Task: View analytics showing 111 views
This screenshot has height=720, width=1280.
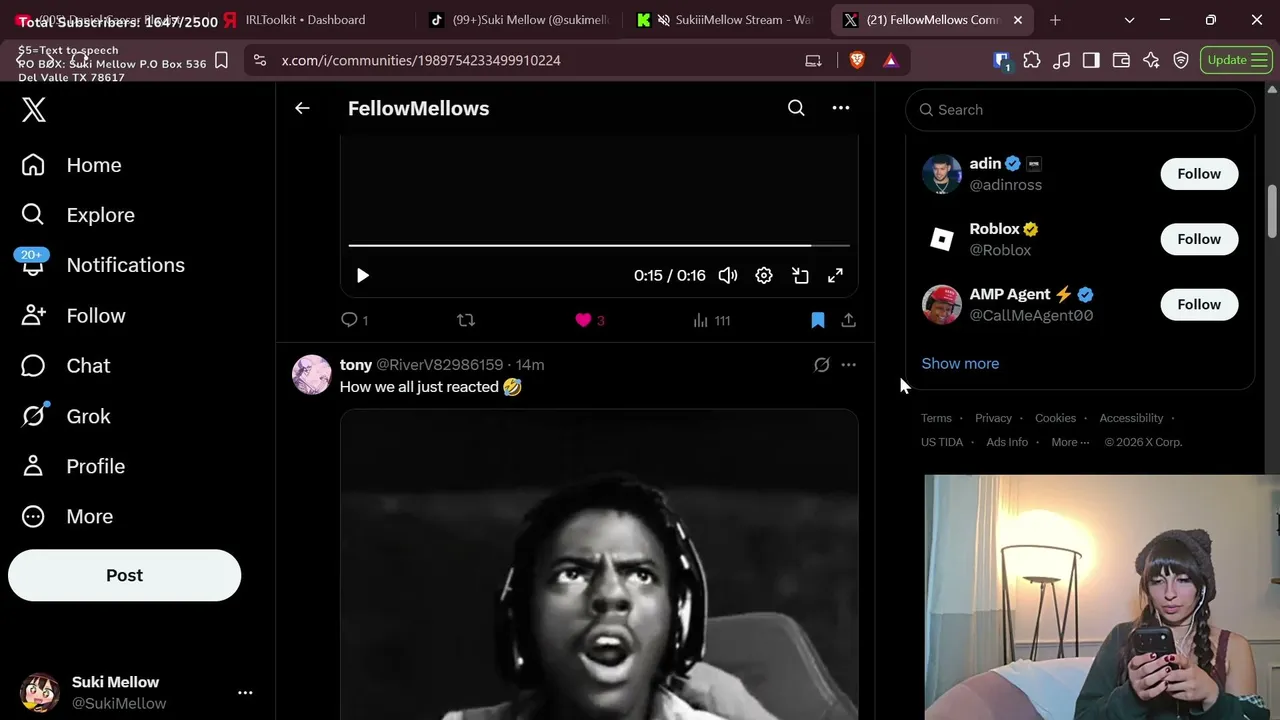Action: (x=711, y=320)
